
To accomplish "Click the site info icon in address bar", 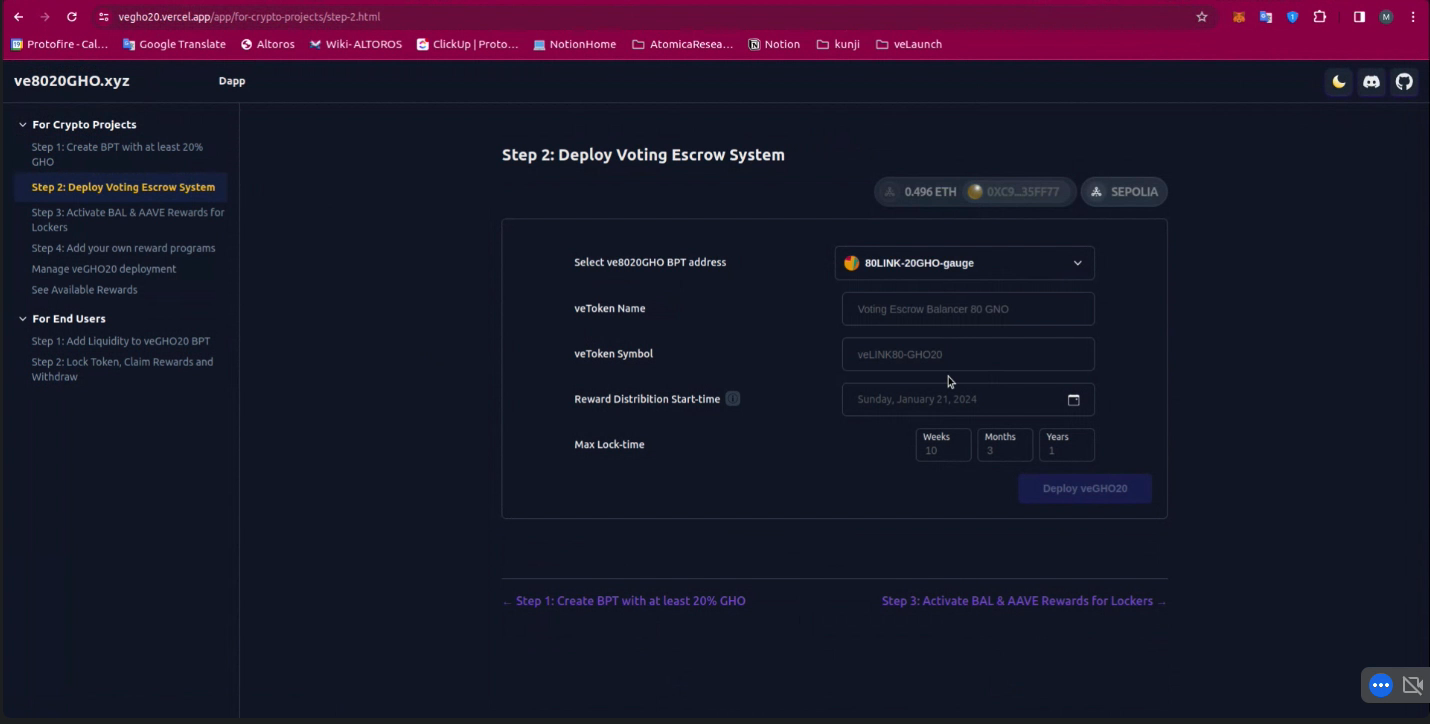I will pos(103,17).
